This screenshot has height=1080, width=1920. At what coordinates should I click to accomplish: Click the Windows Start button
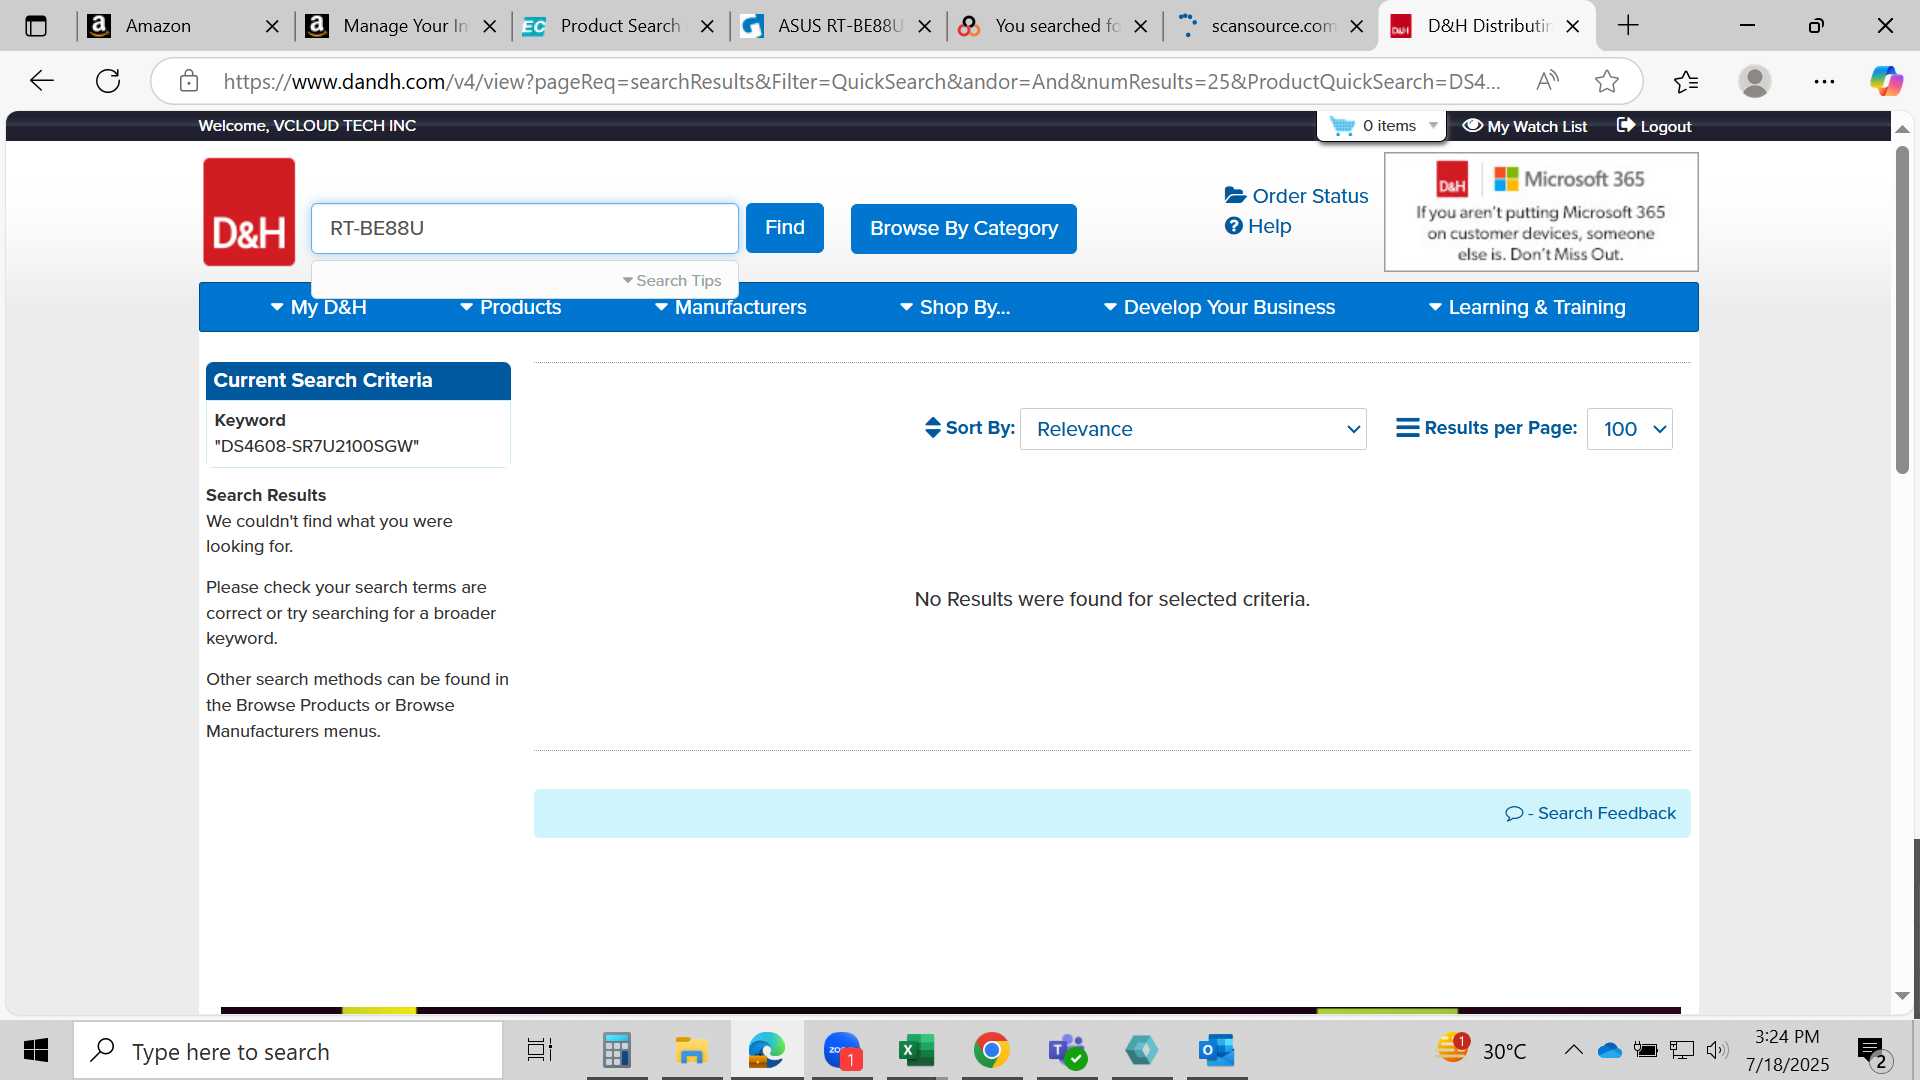point(36,1051)
